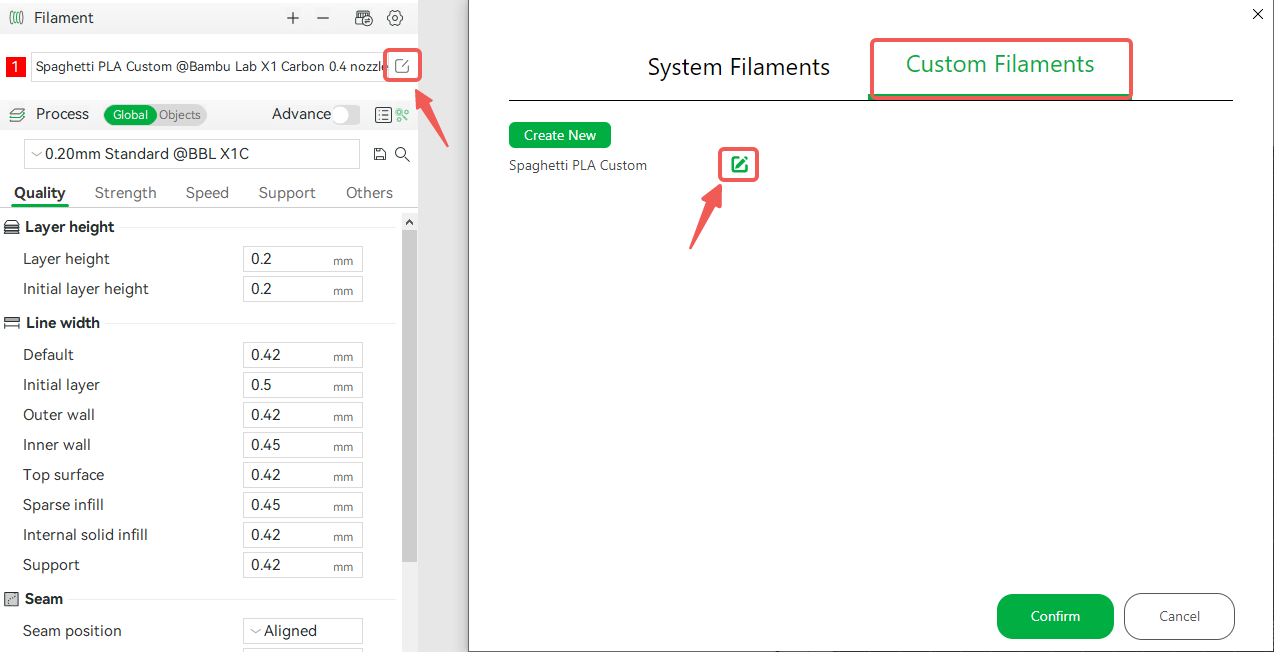Close the filament dialog with X
Image resolution: width=1274 pixels, height=652 pixels.
[x=1258, y=14]
